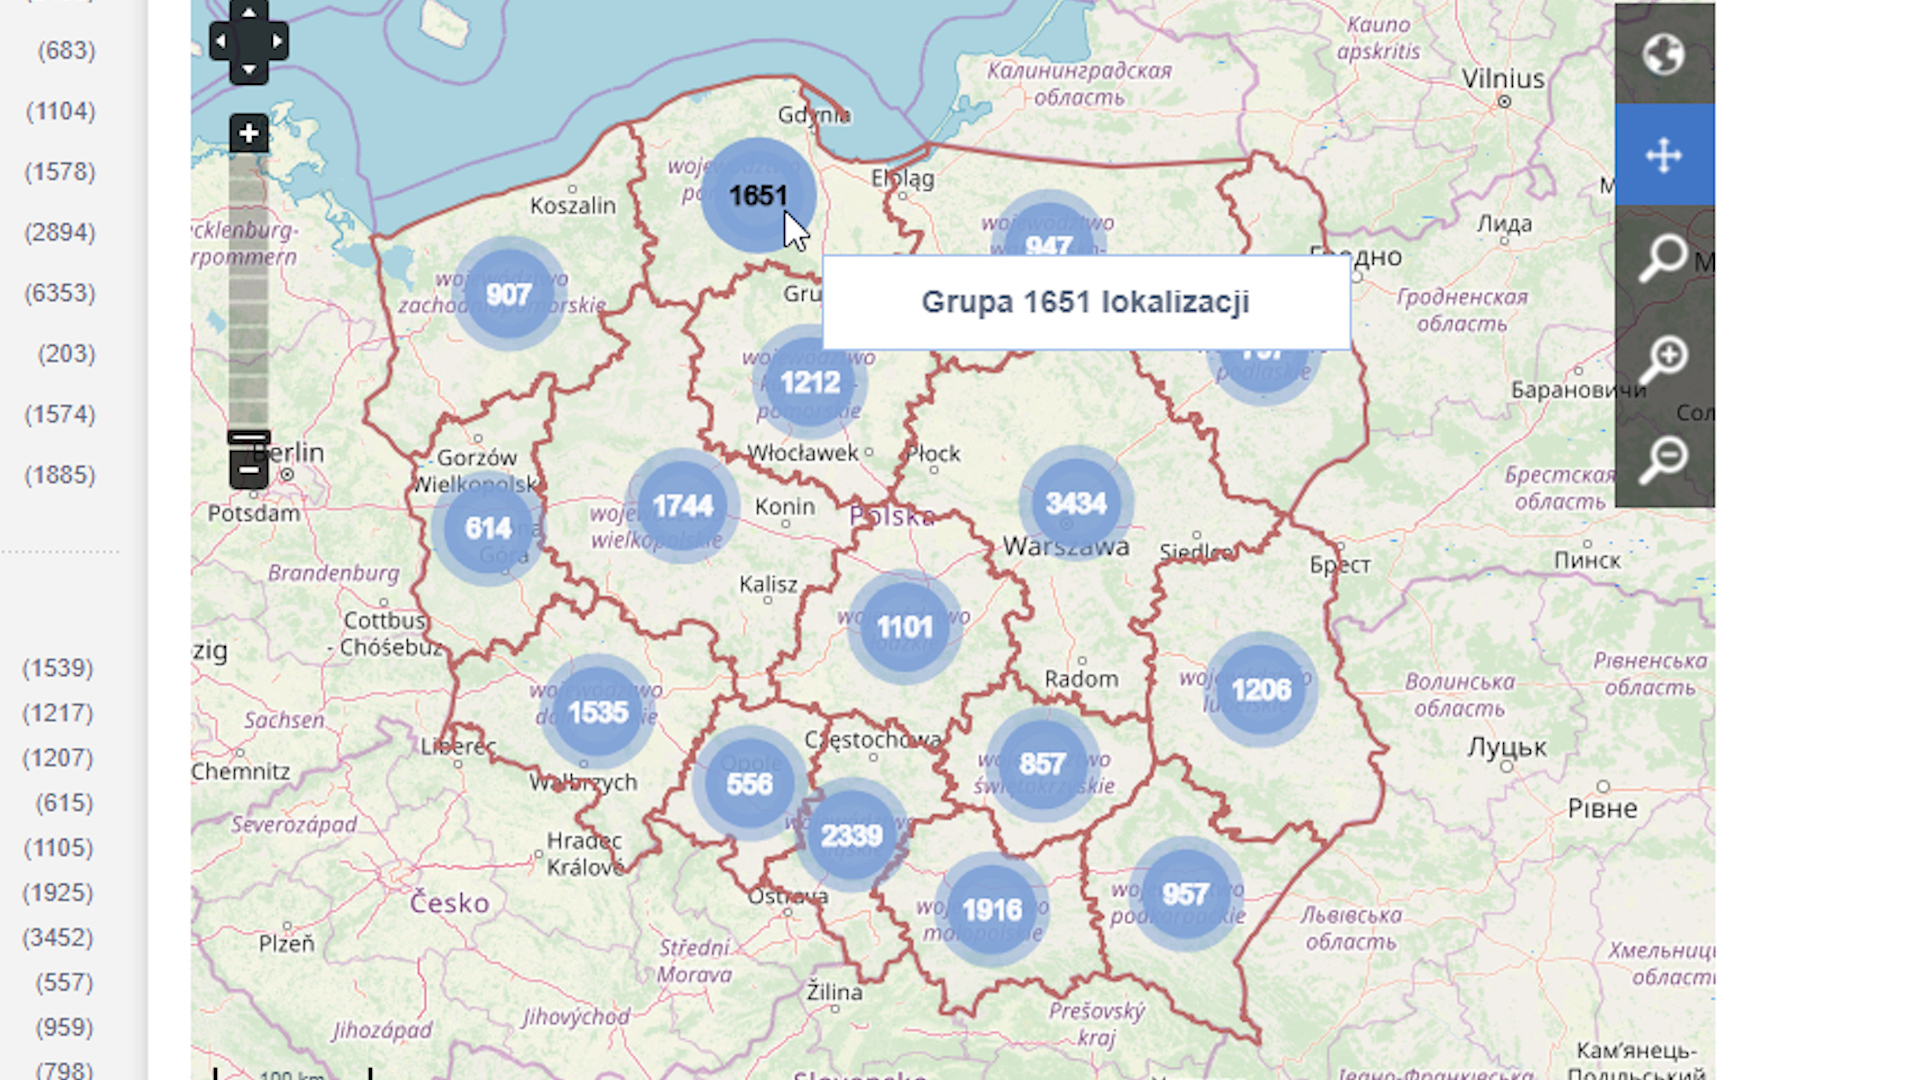Click the 1535 cluster marker
1920x1080 pixels.
coord(597,712)
